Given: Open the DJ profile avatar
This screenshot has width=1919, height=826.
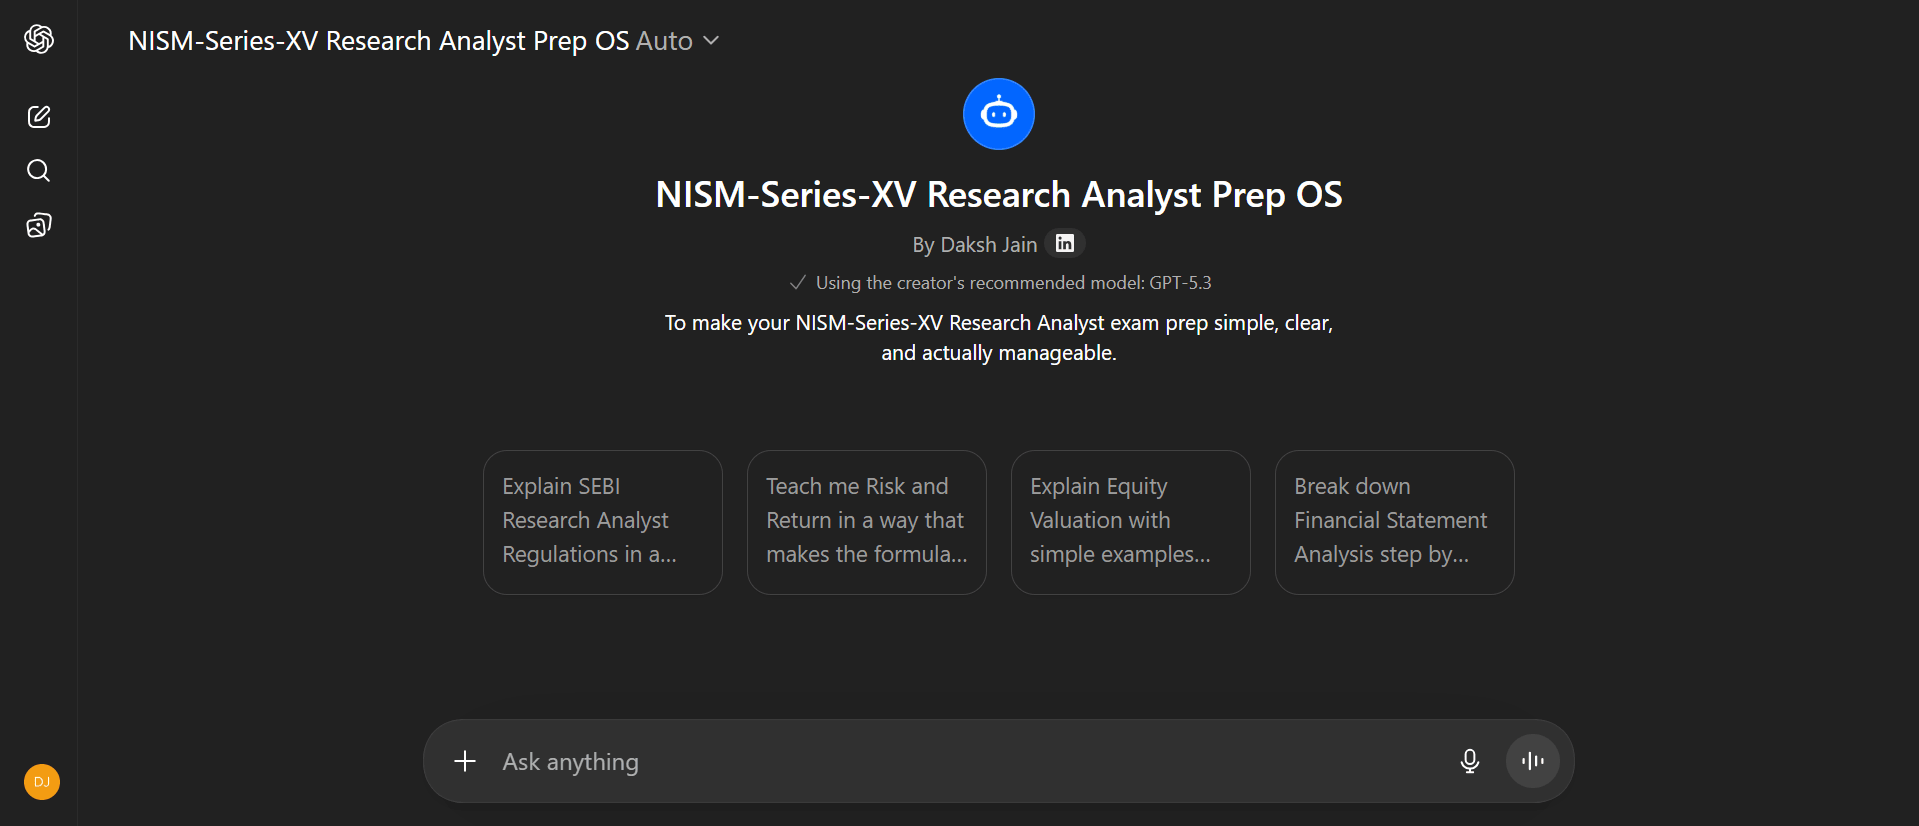Looking at the screenshot, I should [42, 782].
